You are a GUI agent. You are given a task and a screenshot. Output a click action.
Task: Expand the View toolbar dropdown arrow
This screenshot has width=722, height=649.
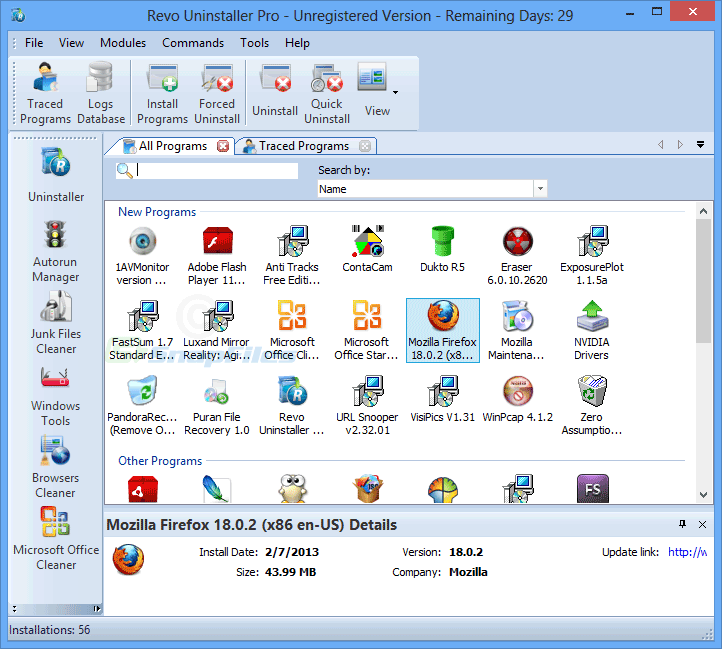pos(396,93)
